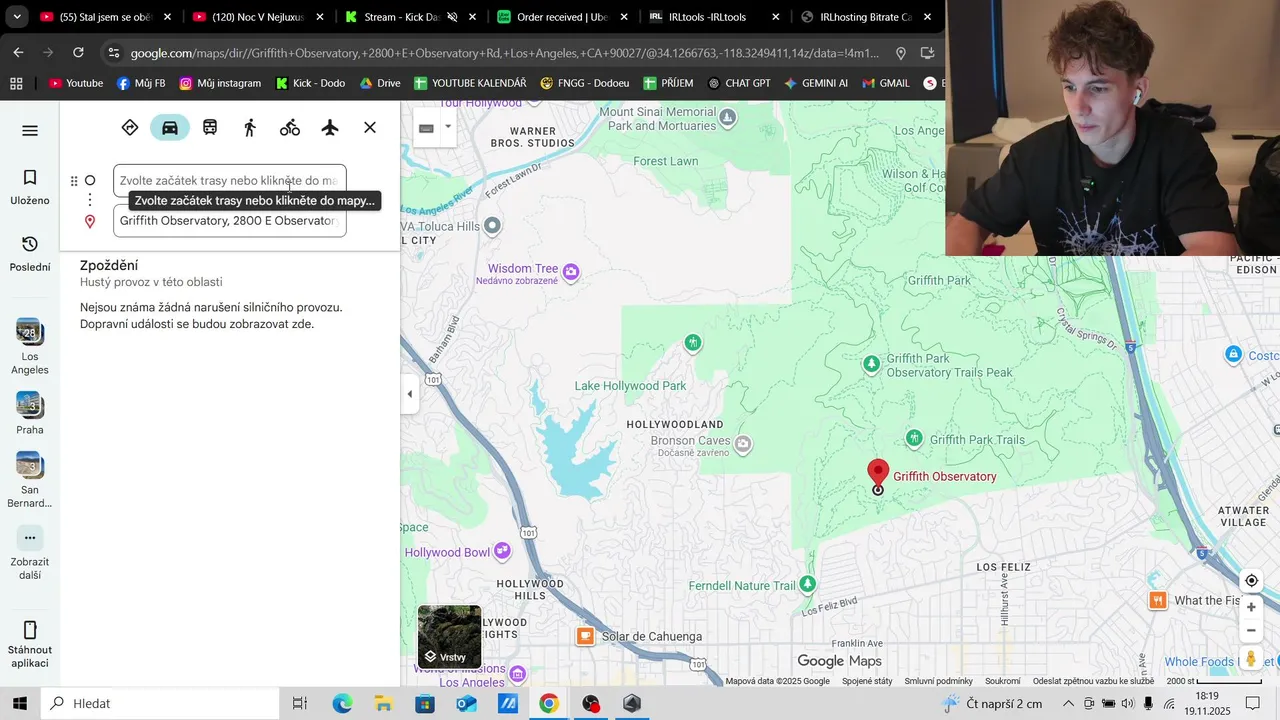
Task: Open the Můj instagram bookmark
Action: (220, 83)
